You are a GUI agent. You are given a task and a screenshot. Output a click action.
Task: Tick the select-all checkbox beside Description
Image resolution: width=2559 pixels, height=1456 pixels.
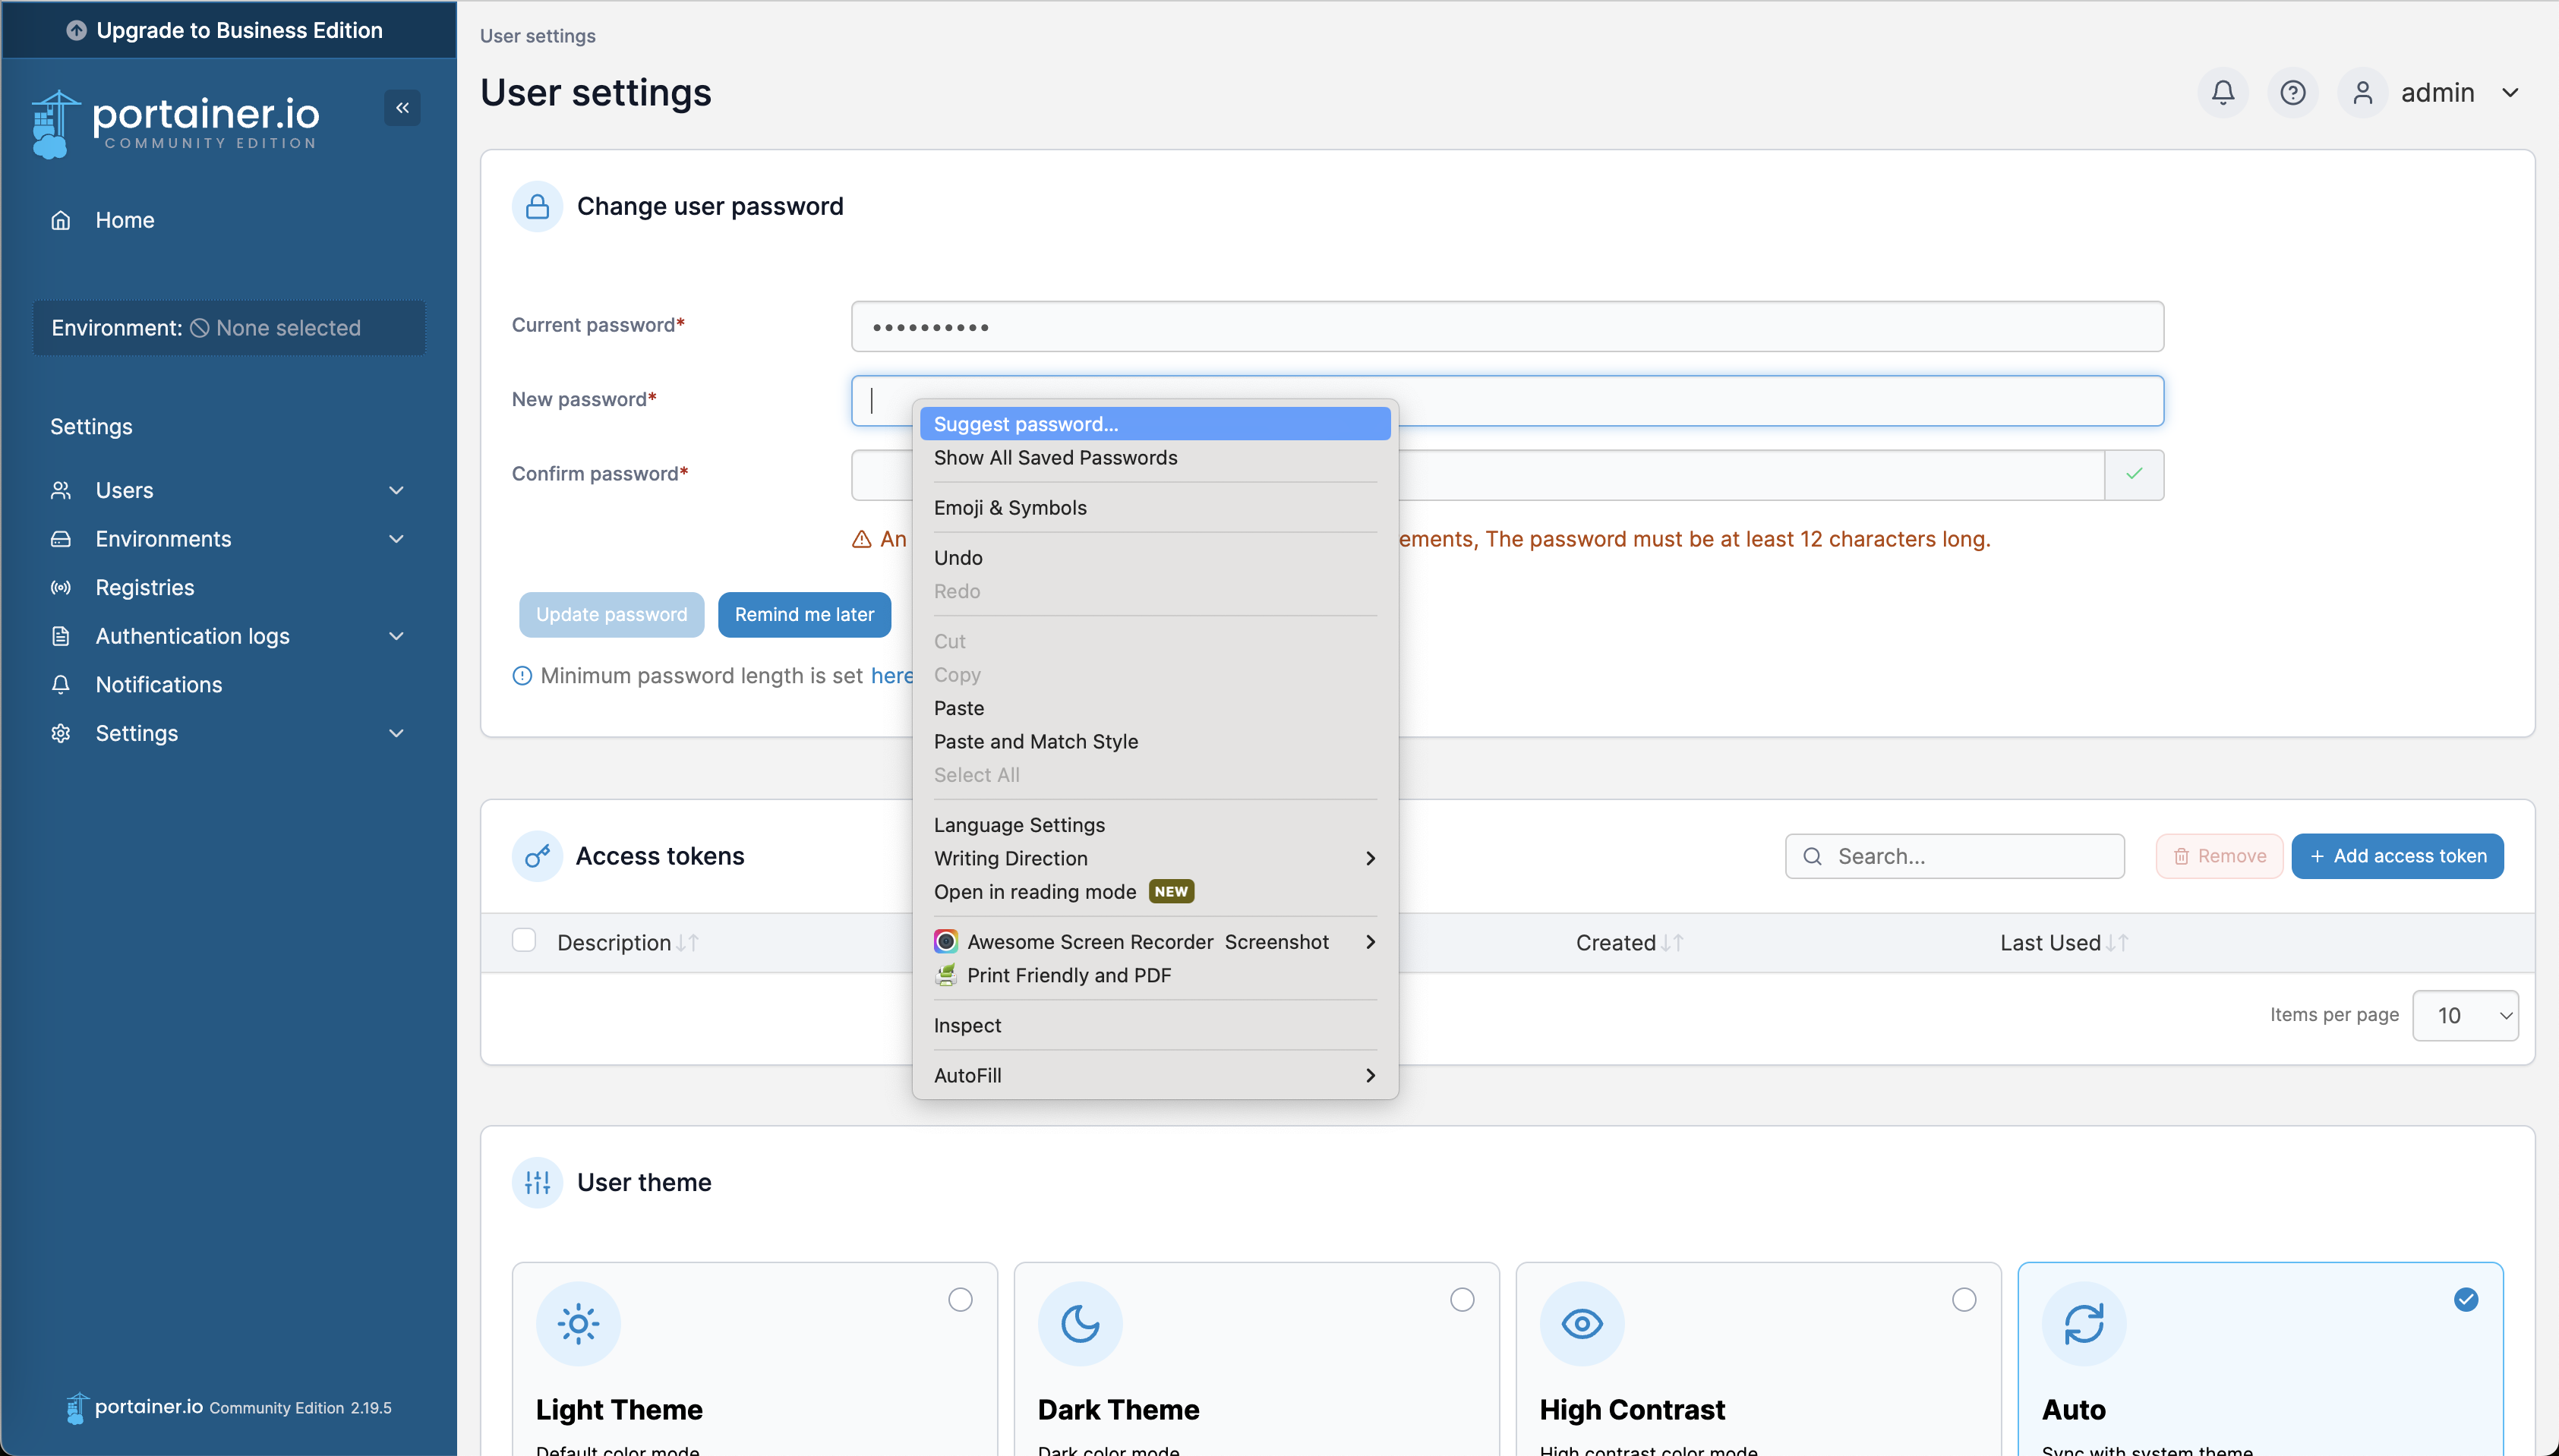click(524, 940)
